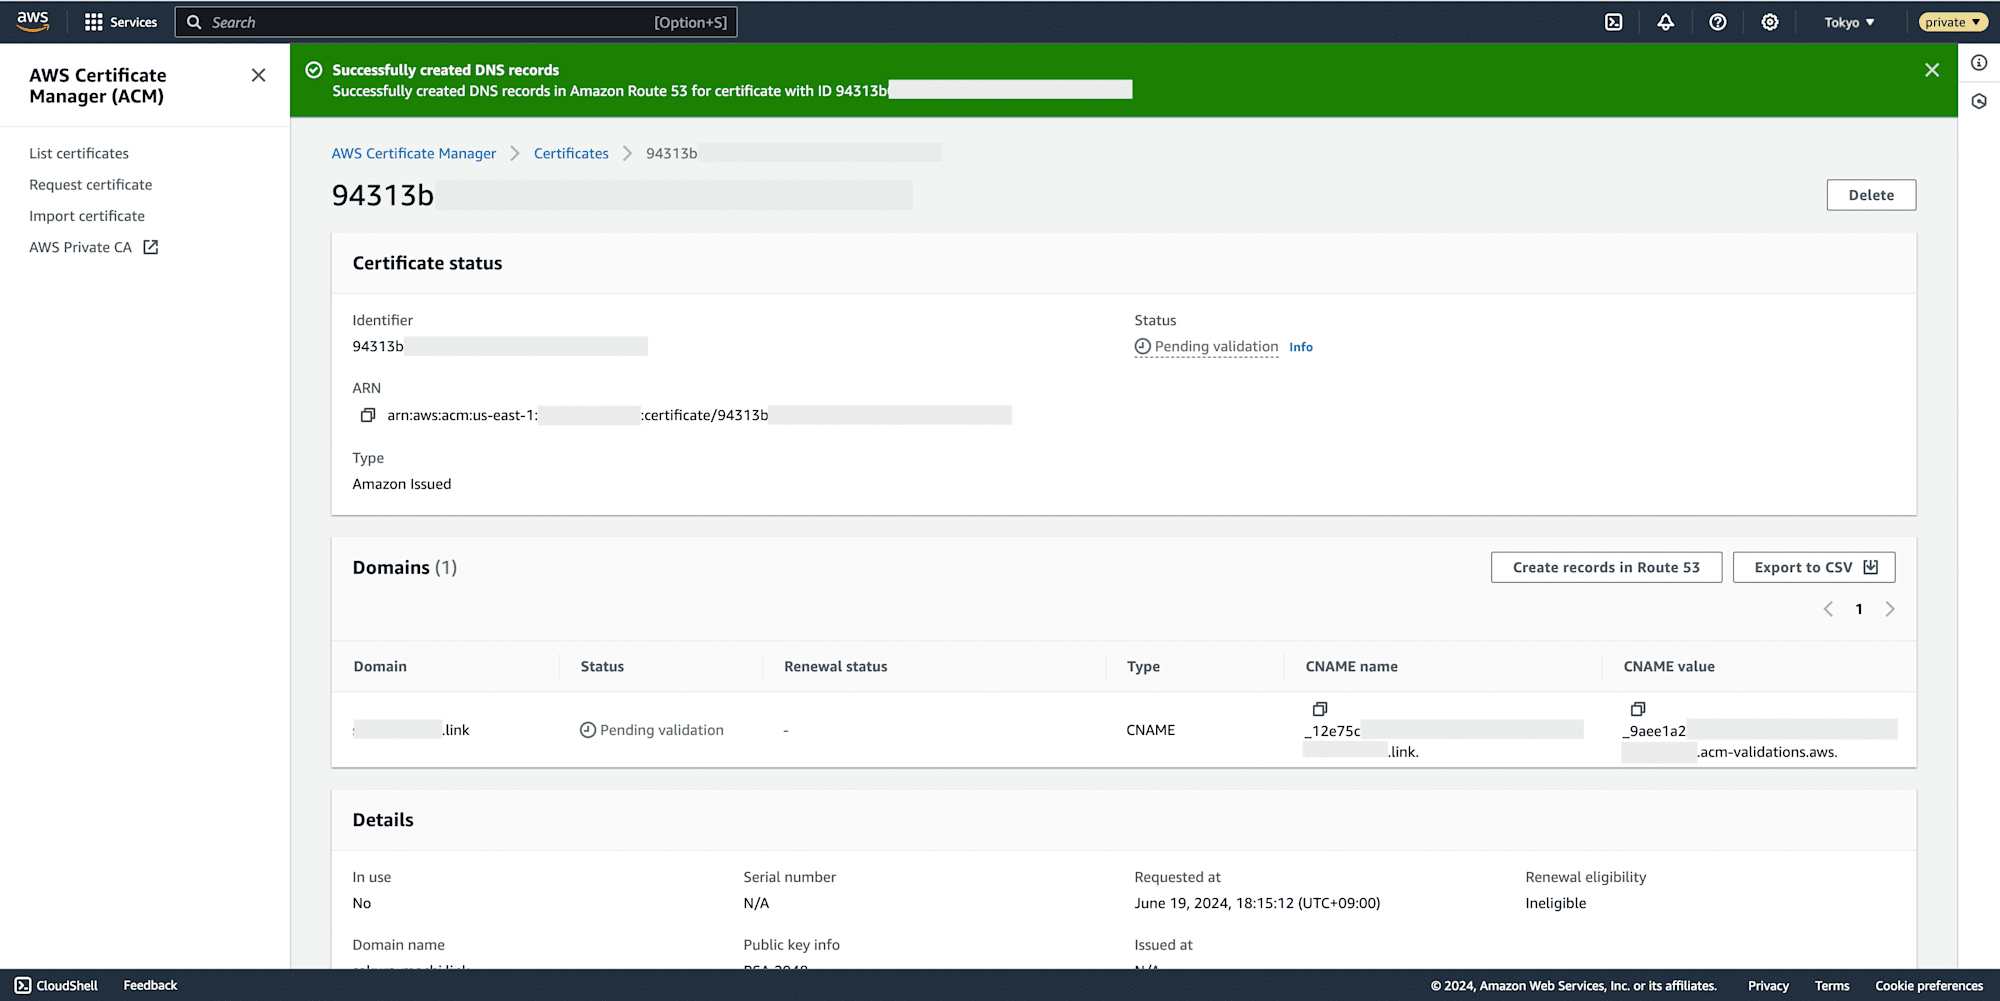
Task: Select page 1 in domains pagination
Action: pos(1859,609)
